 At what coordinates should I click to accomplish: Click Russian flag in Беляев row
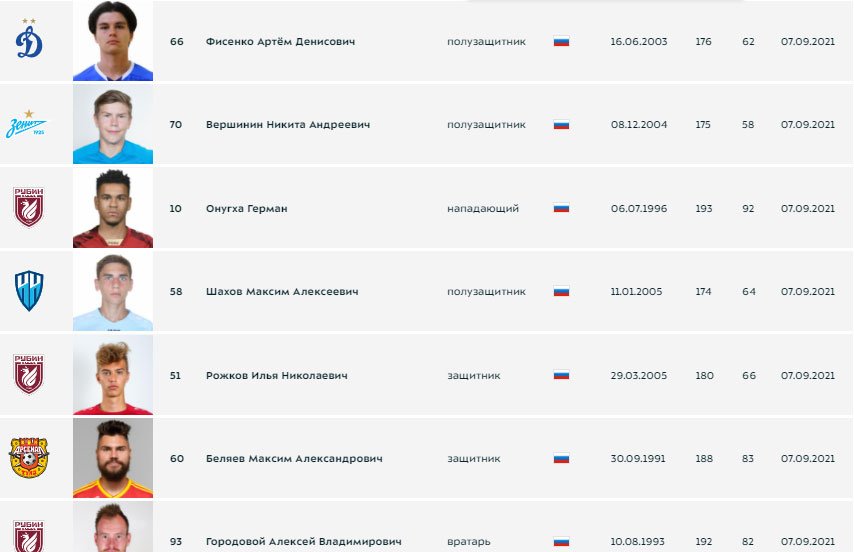562,458
